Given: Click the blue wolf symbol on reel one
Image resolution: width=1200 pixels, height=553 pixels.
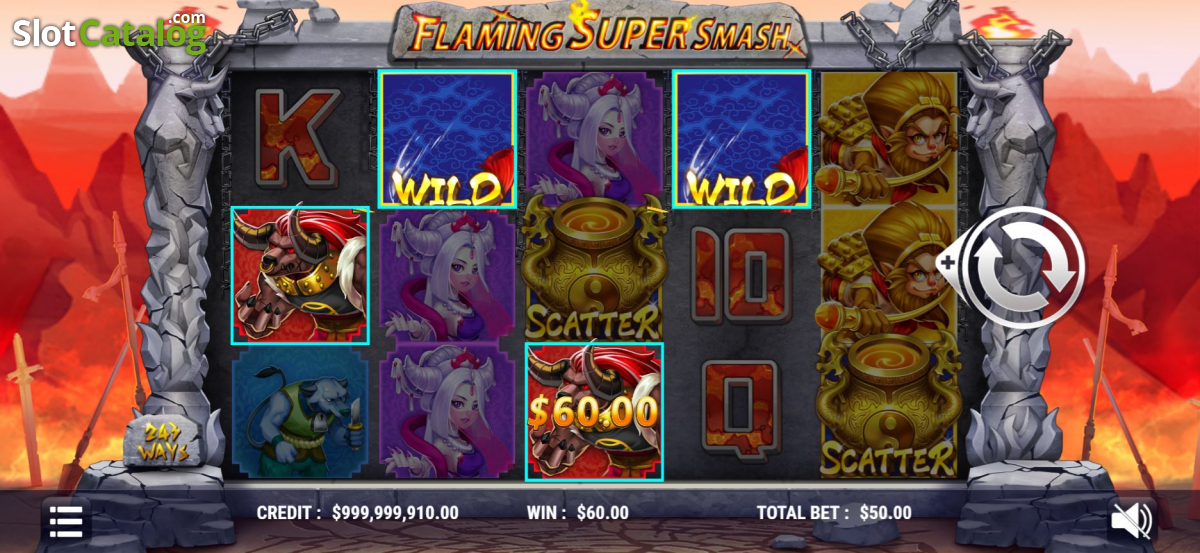Looking at the screenshot, I should click(x=300, y=411).
